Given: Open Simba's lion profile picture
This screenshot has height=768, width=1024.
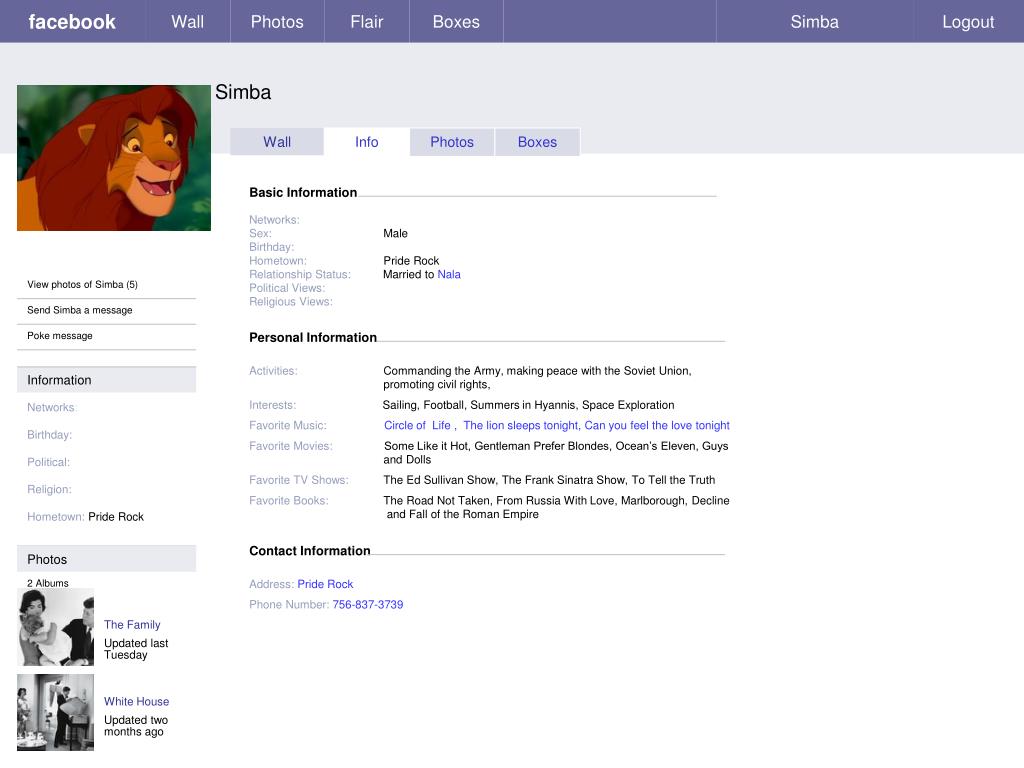Looking at the screenshot, I should pyautogui.click(x=114, y=157).
